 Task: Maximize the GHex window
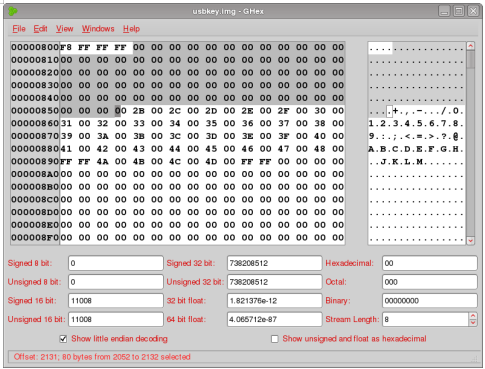[459, 11]
